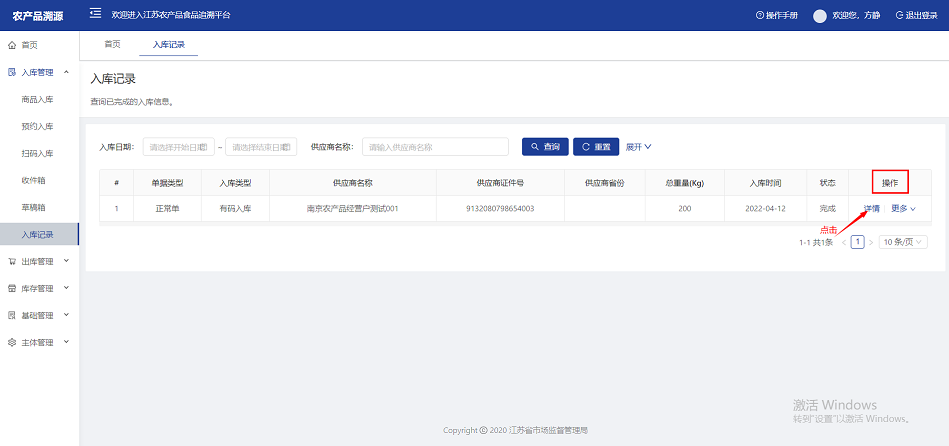Open 扫码入库 in the sidebar
Viewport: 949px width, 446px height.
(x=37, y=154)
